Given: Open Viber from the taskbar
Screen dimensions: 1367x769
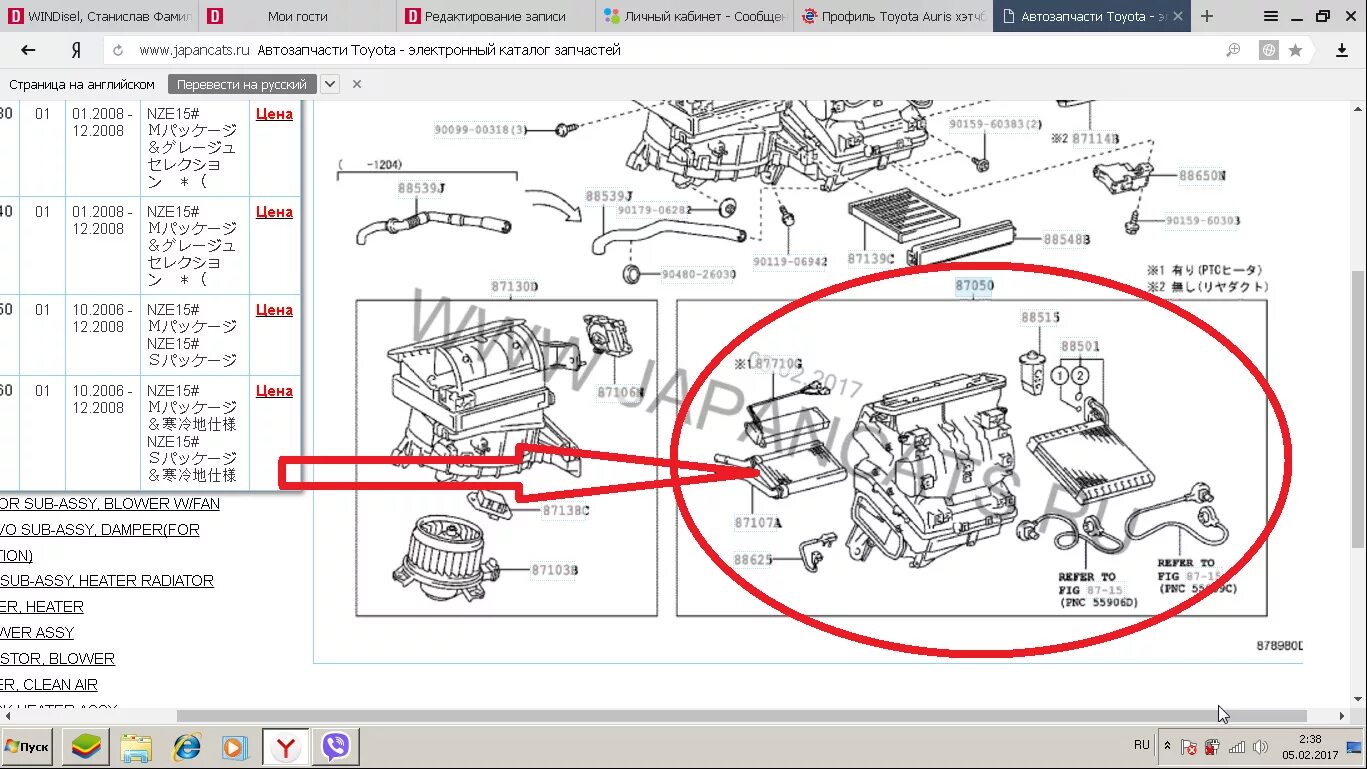Looking at the screenshot, I should pos(336,747).
